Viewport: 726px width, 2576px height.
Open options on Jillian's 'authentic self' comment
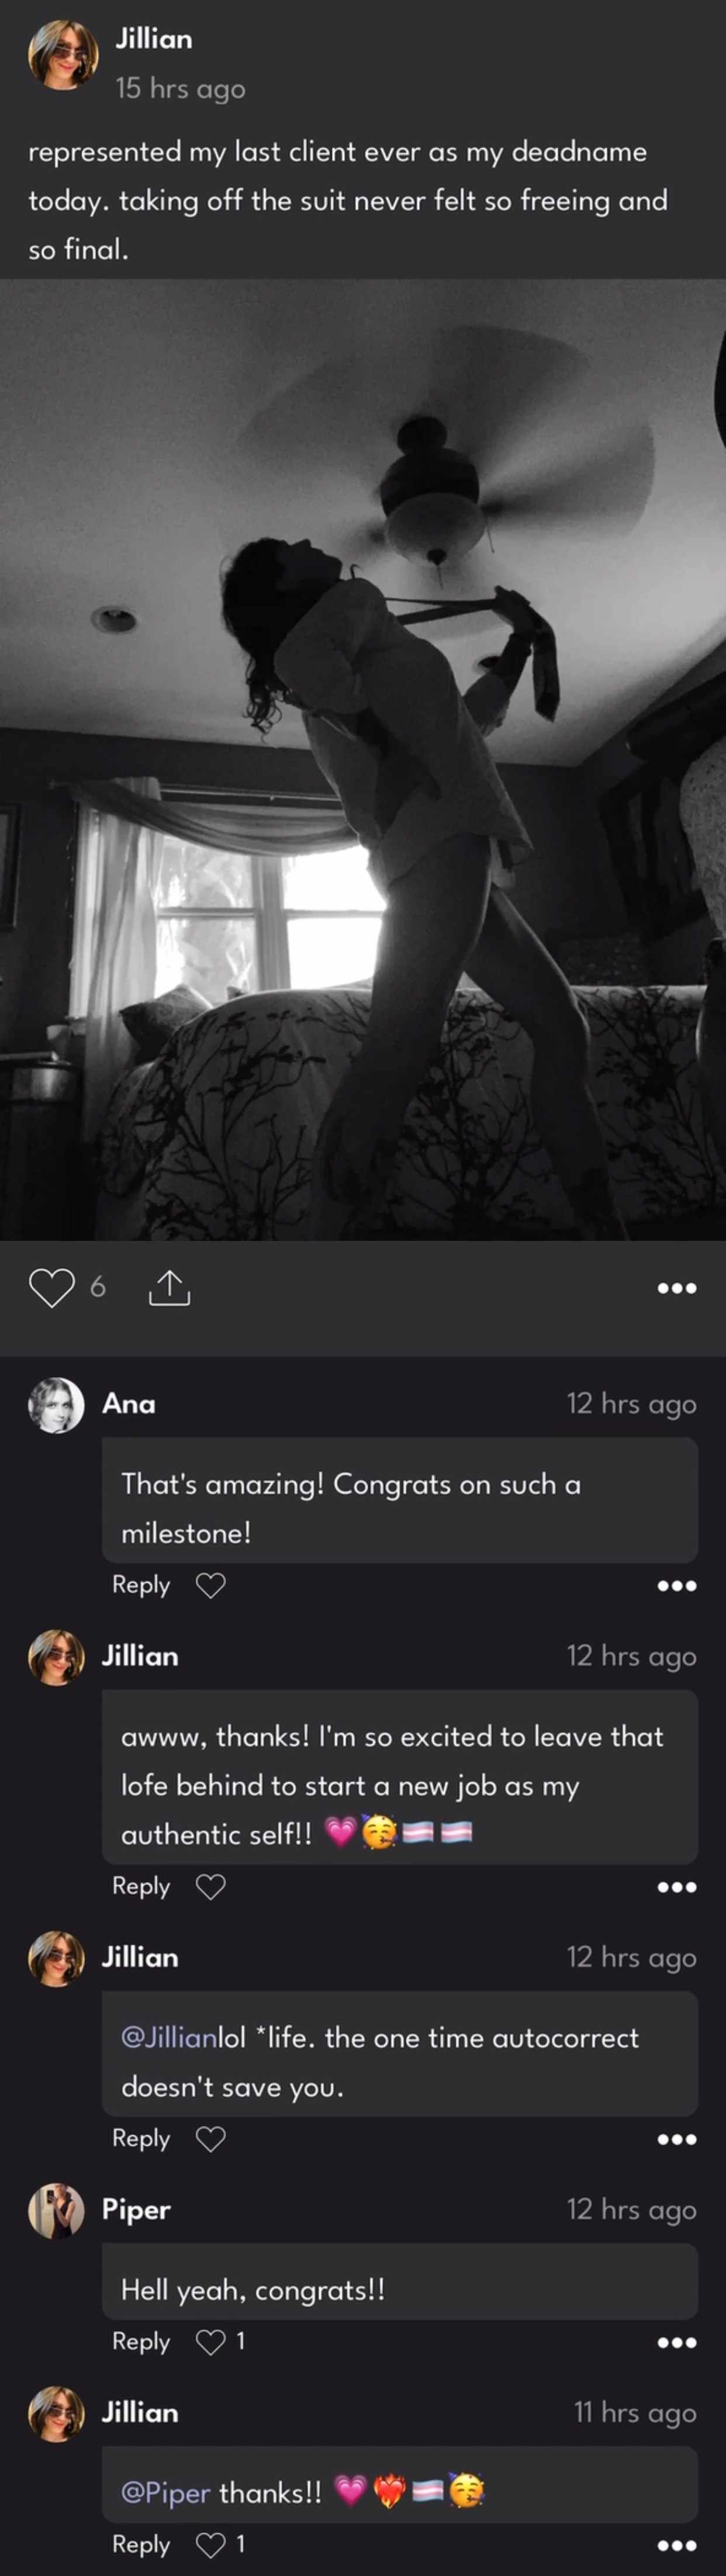pos(677,1888)
